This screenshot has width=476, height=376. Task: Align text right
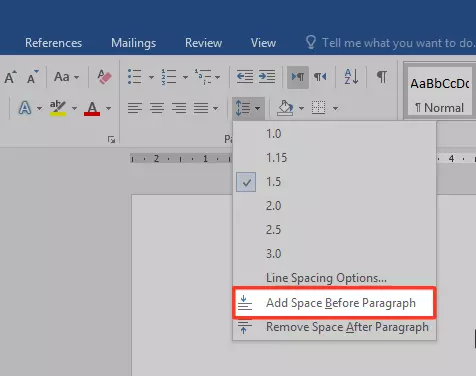point(179,108)
